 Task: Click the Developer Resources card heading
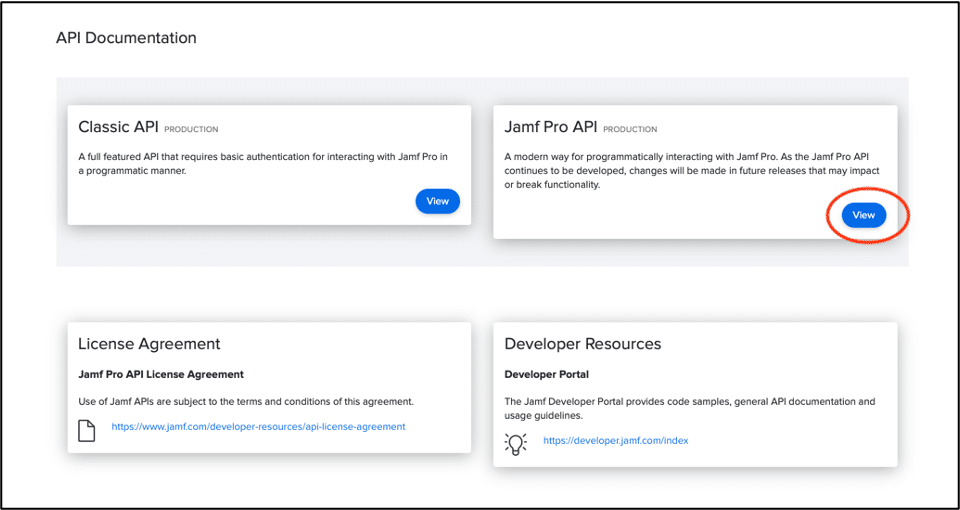point(582,344)
